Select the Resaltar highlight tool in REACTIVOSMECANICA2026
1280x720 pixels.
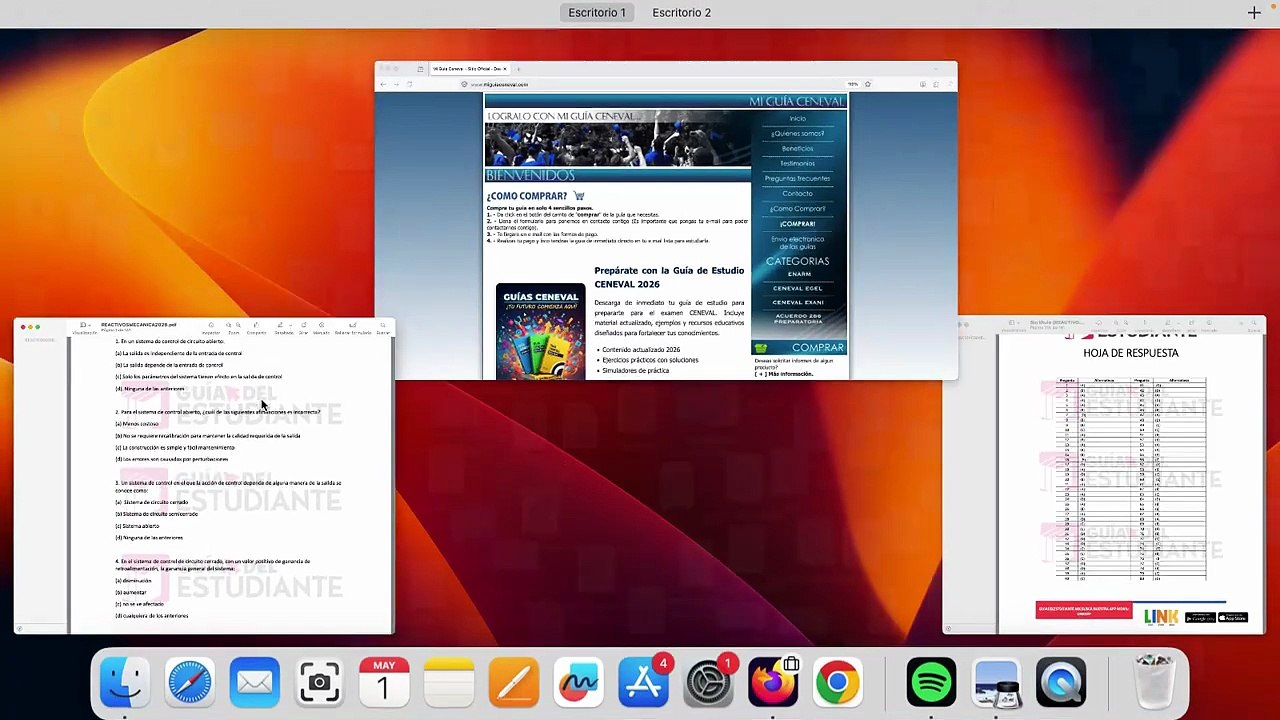[280, 326]
